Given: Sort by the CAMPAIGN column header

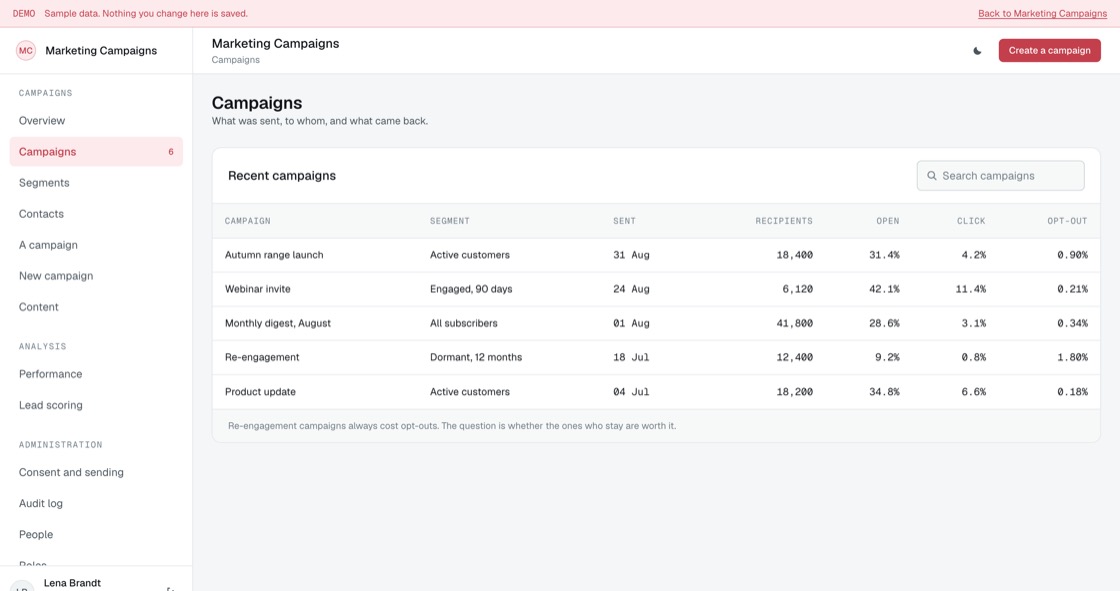Looking at the screenshot, I should [x=248, y=221].
